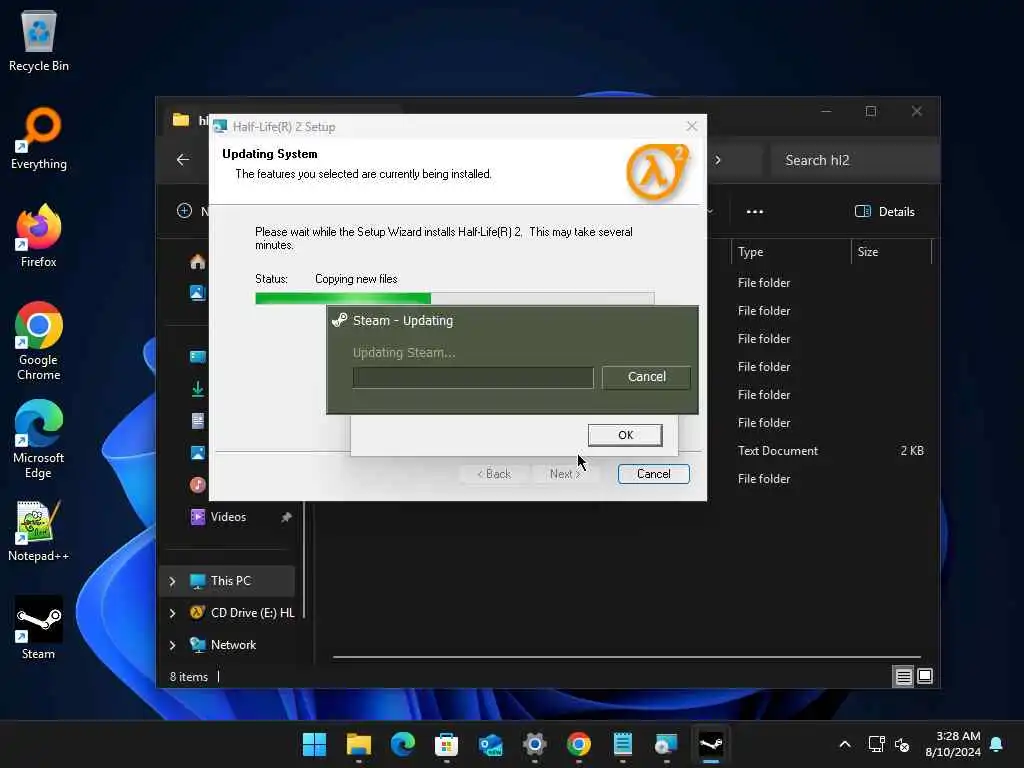The height and width of the screenshot is (768, 1024).
Task: Click the disabled Back button in Setup
Action: pos(494,474)
